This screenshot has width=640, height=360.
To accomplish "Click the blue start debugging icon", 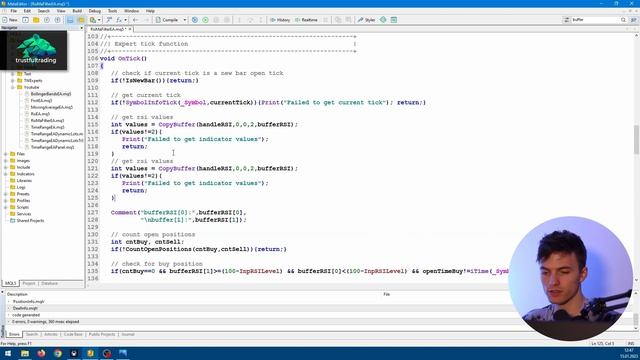I will (x=195, y=20).
